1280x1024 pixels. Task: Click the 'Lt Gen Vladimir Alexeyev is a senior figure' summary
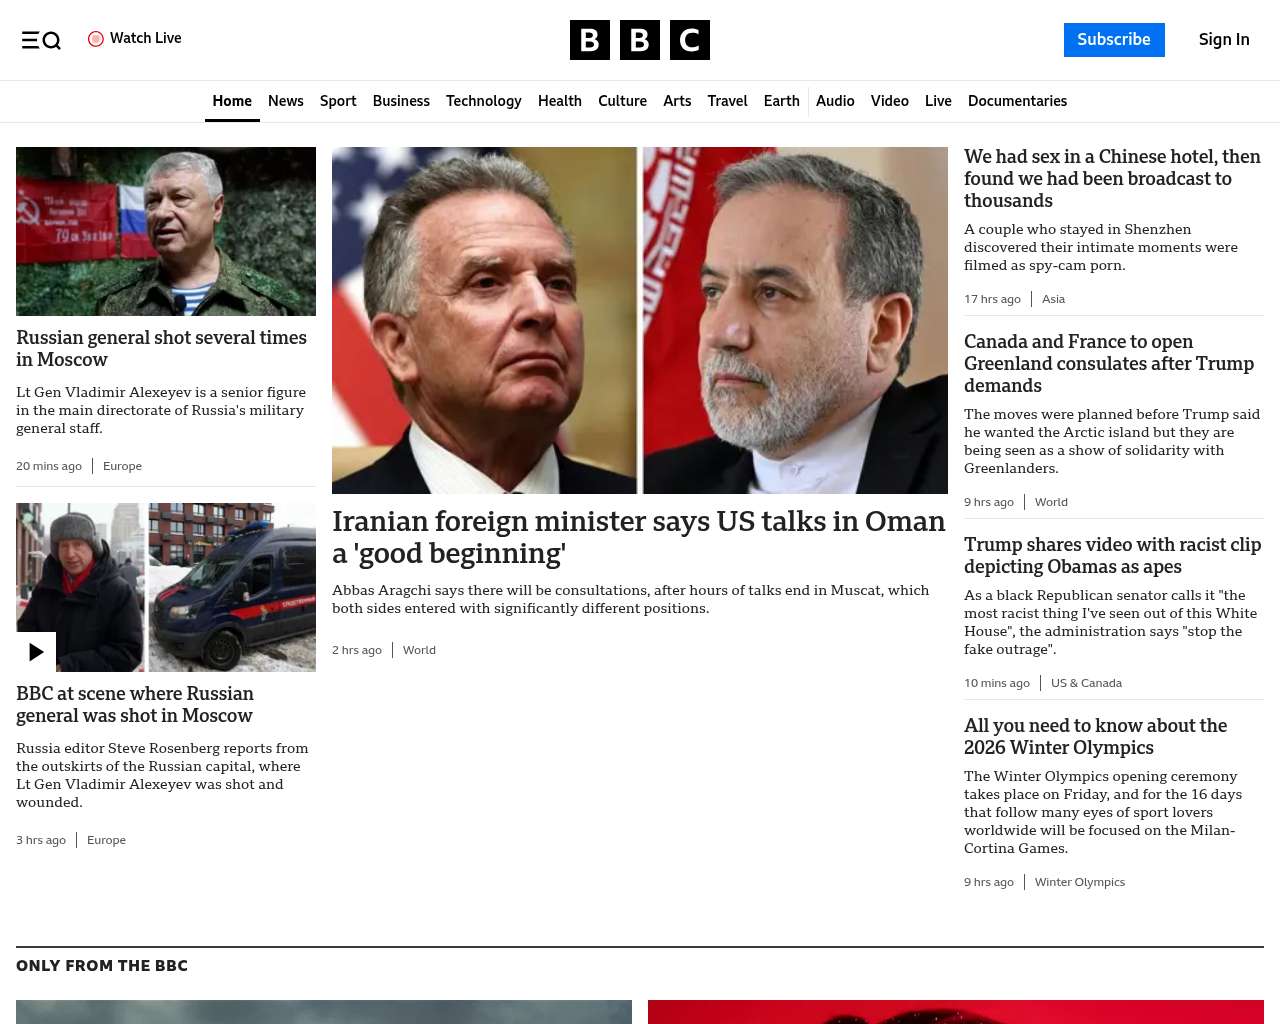161,410
